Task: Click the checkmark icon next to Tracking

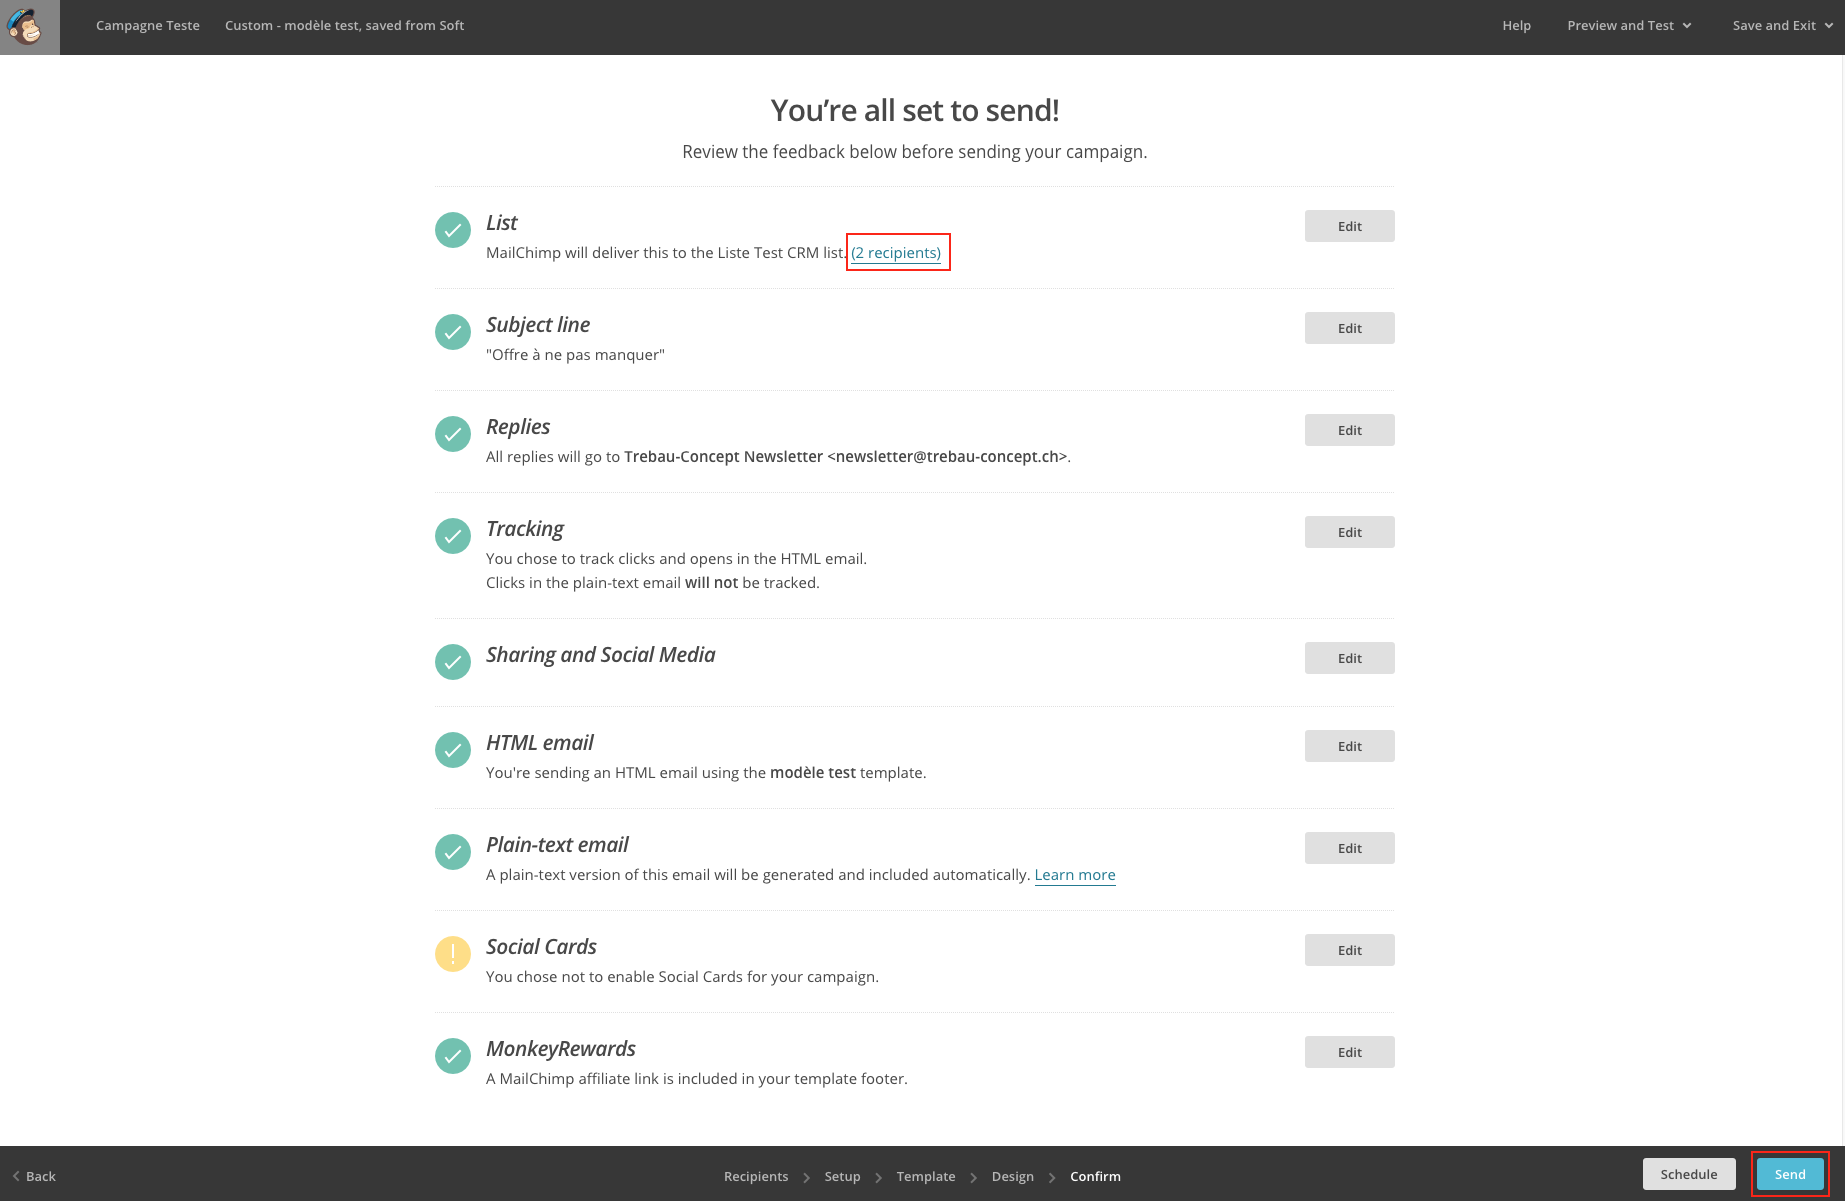Action: pos(453,536)
